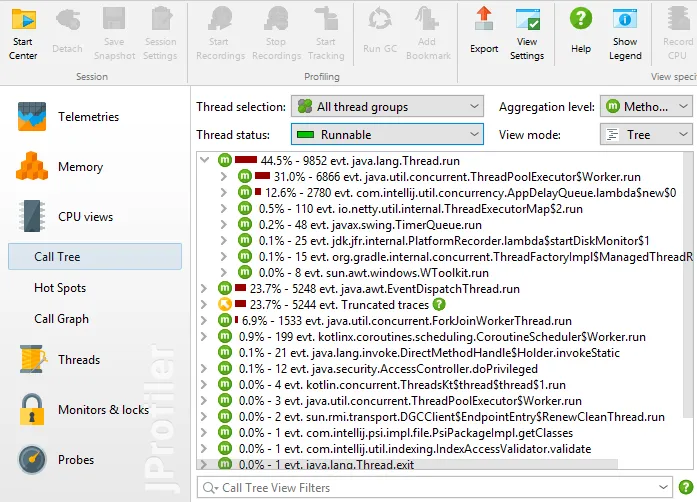The image size is (697, 502).
Task: Click the horizontal scrollbar of the call tree
Action: click(x=407, y=464)
